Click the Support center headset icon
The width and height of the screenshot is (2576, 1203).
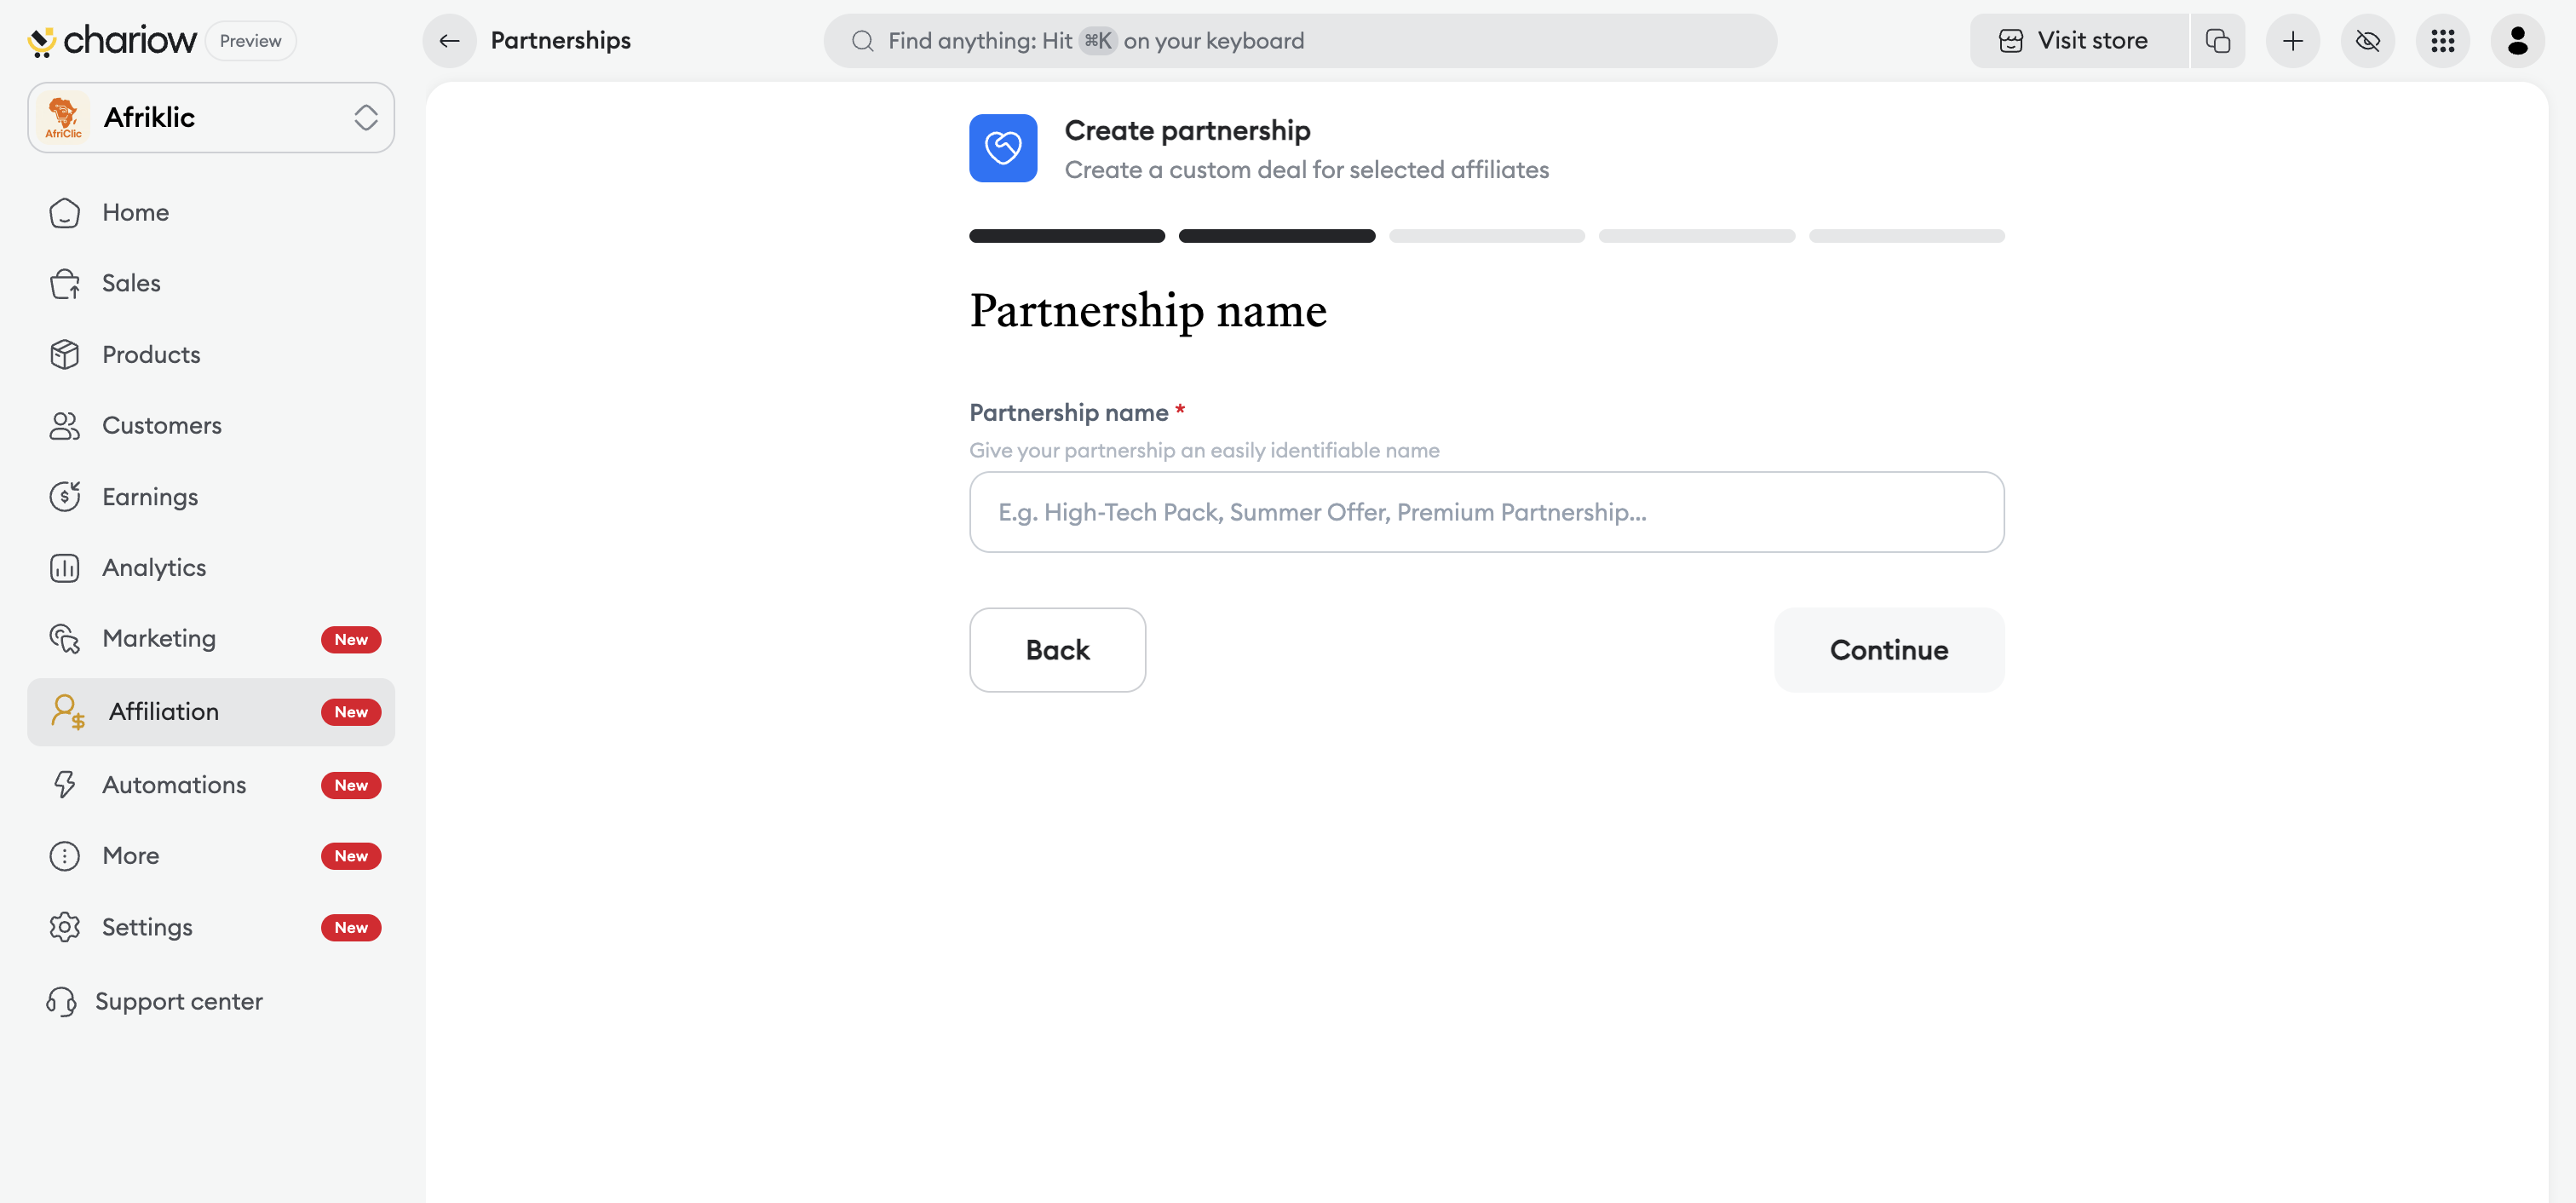pos(61,1001)
